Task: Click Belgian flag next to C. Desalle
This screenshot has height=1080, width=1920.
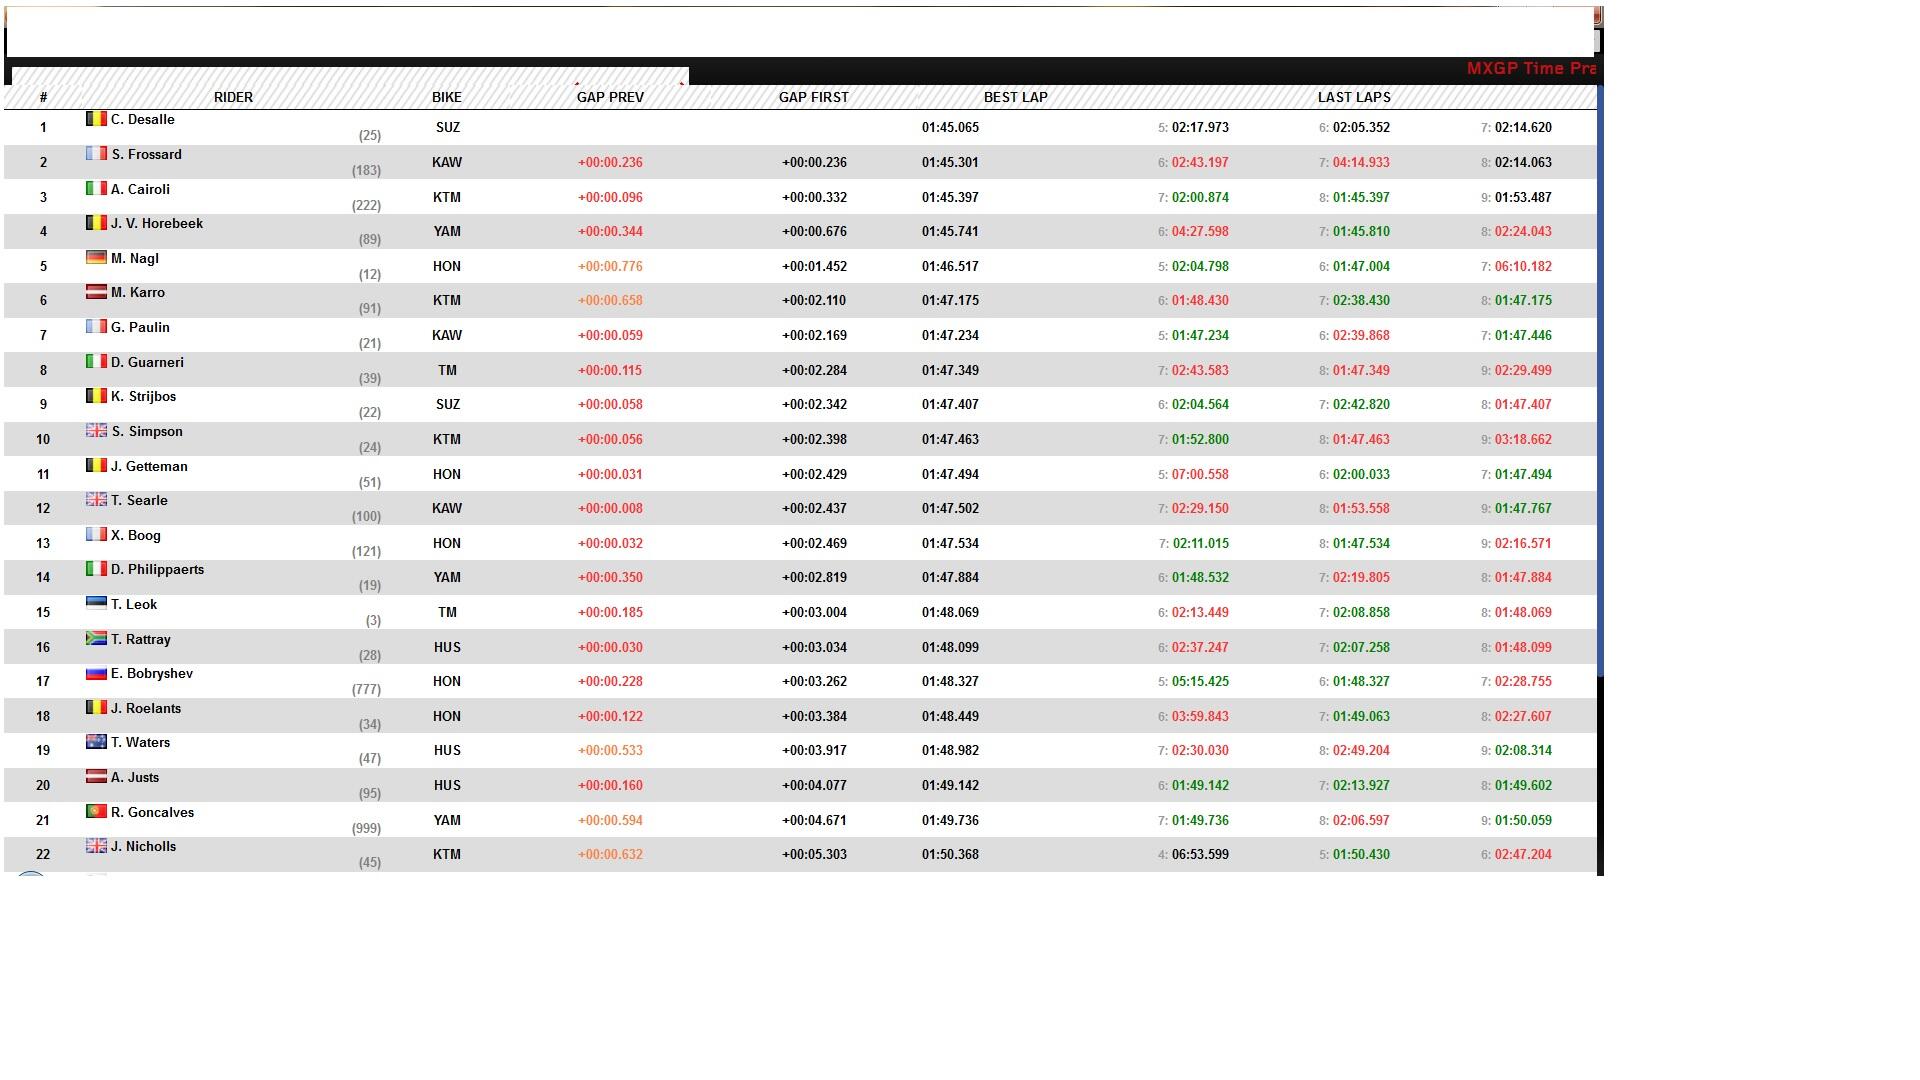Action: tap(96, 119)
